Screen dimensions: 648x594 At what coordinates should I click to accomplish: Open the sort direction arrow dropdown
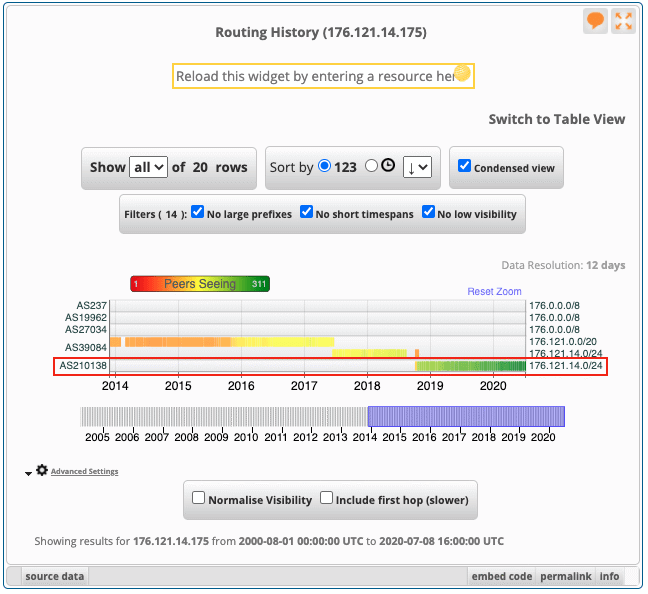[417, 167]
